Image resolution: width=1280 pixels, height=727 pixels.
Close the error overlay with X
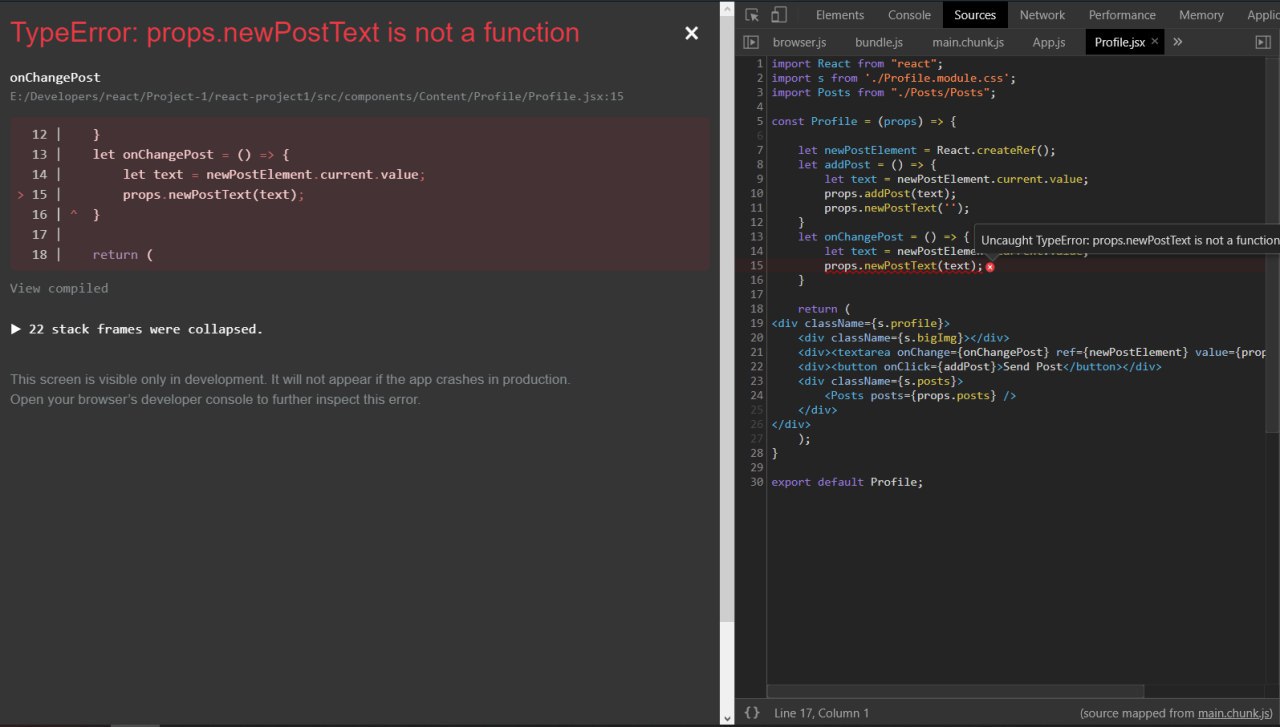(x=691, y=33)
